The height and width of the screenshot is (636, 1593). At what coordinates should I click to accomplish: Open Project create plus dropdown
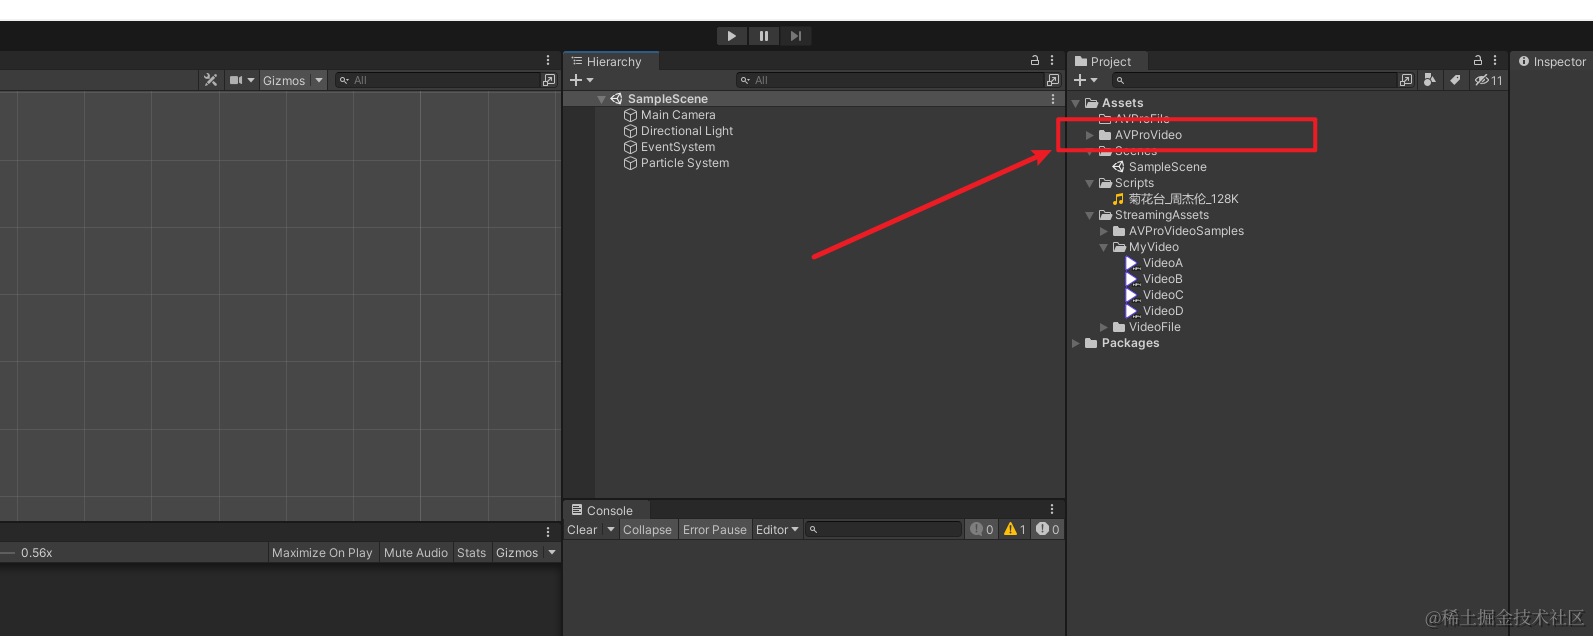coord(1085,80)
